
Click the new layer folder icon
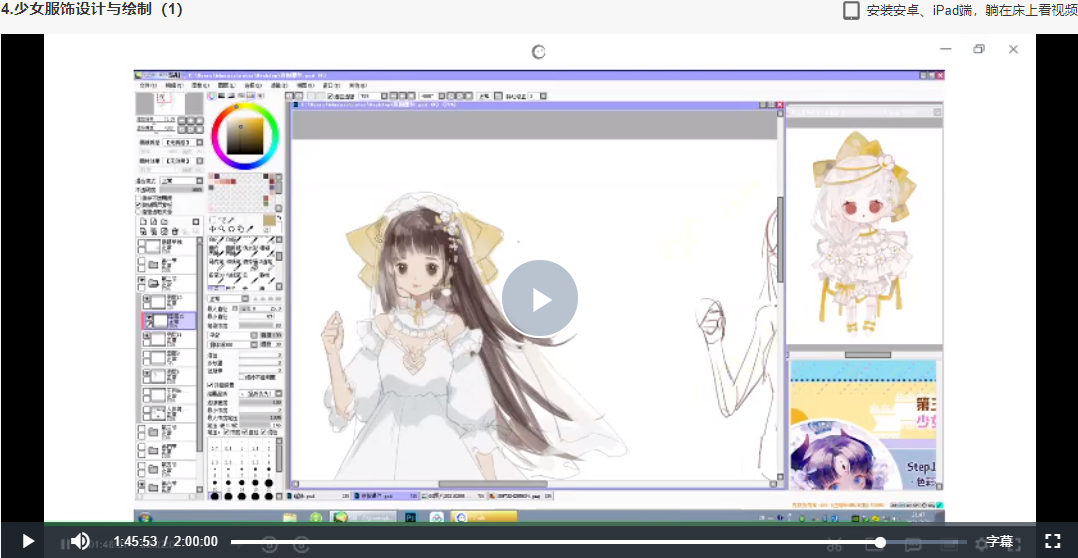(x=164, y=222)
